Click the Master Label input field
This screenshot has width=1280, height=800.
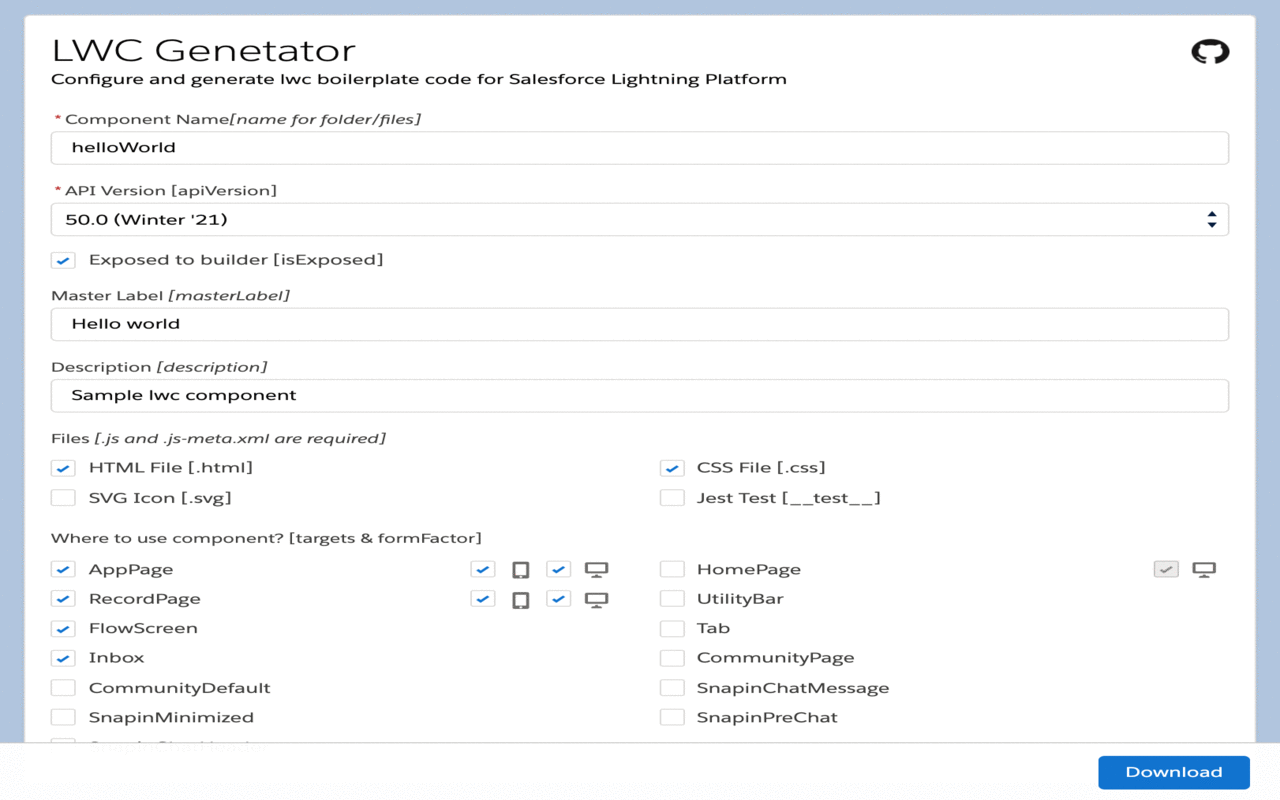pos(640,324)
